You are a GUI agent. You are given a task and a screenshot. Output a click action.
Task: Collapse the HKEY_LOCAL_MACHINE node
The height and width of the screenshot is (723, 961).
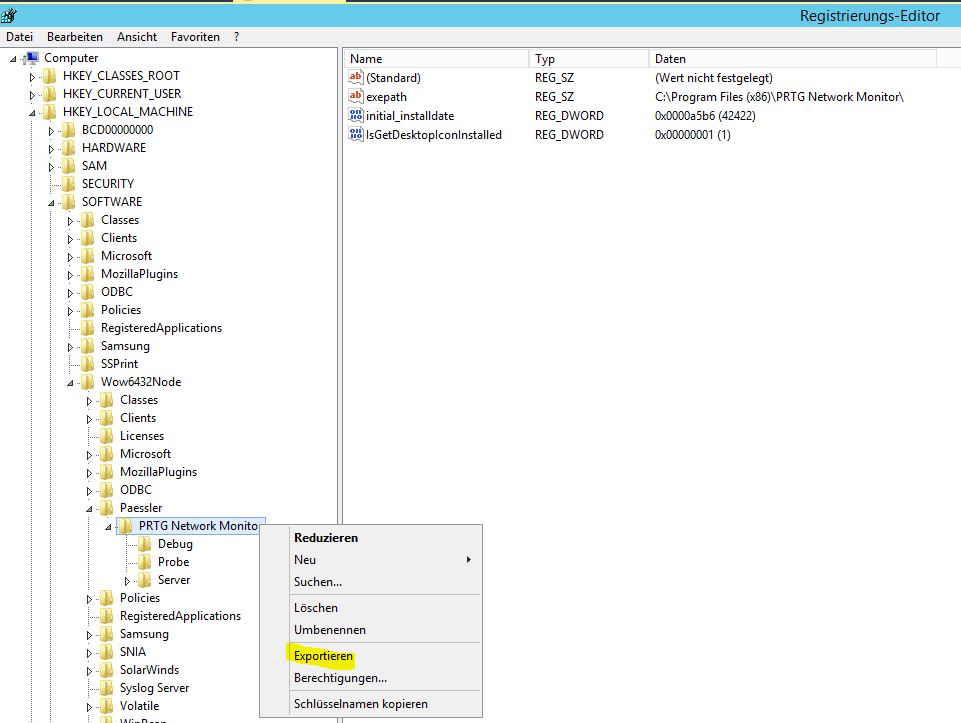32,113
